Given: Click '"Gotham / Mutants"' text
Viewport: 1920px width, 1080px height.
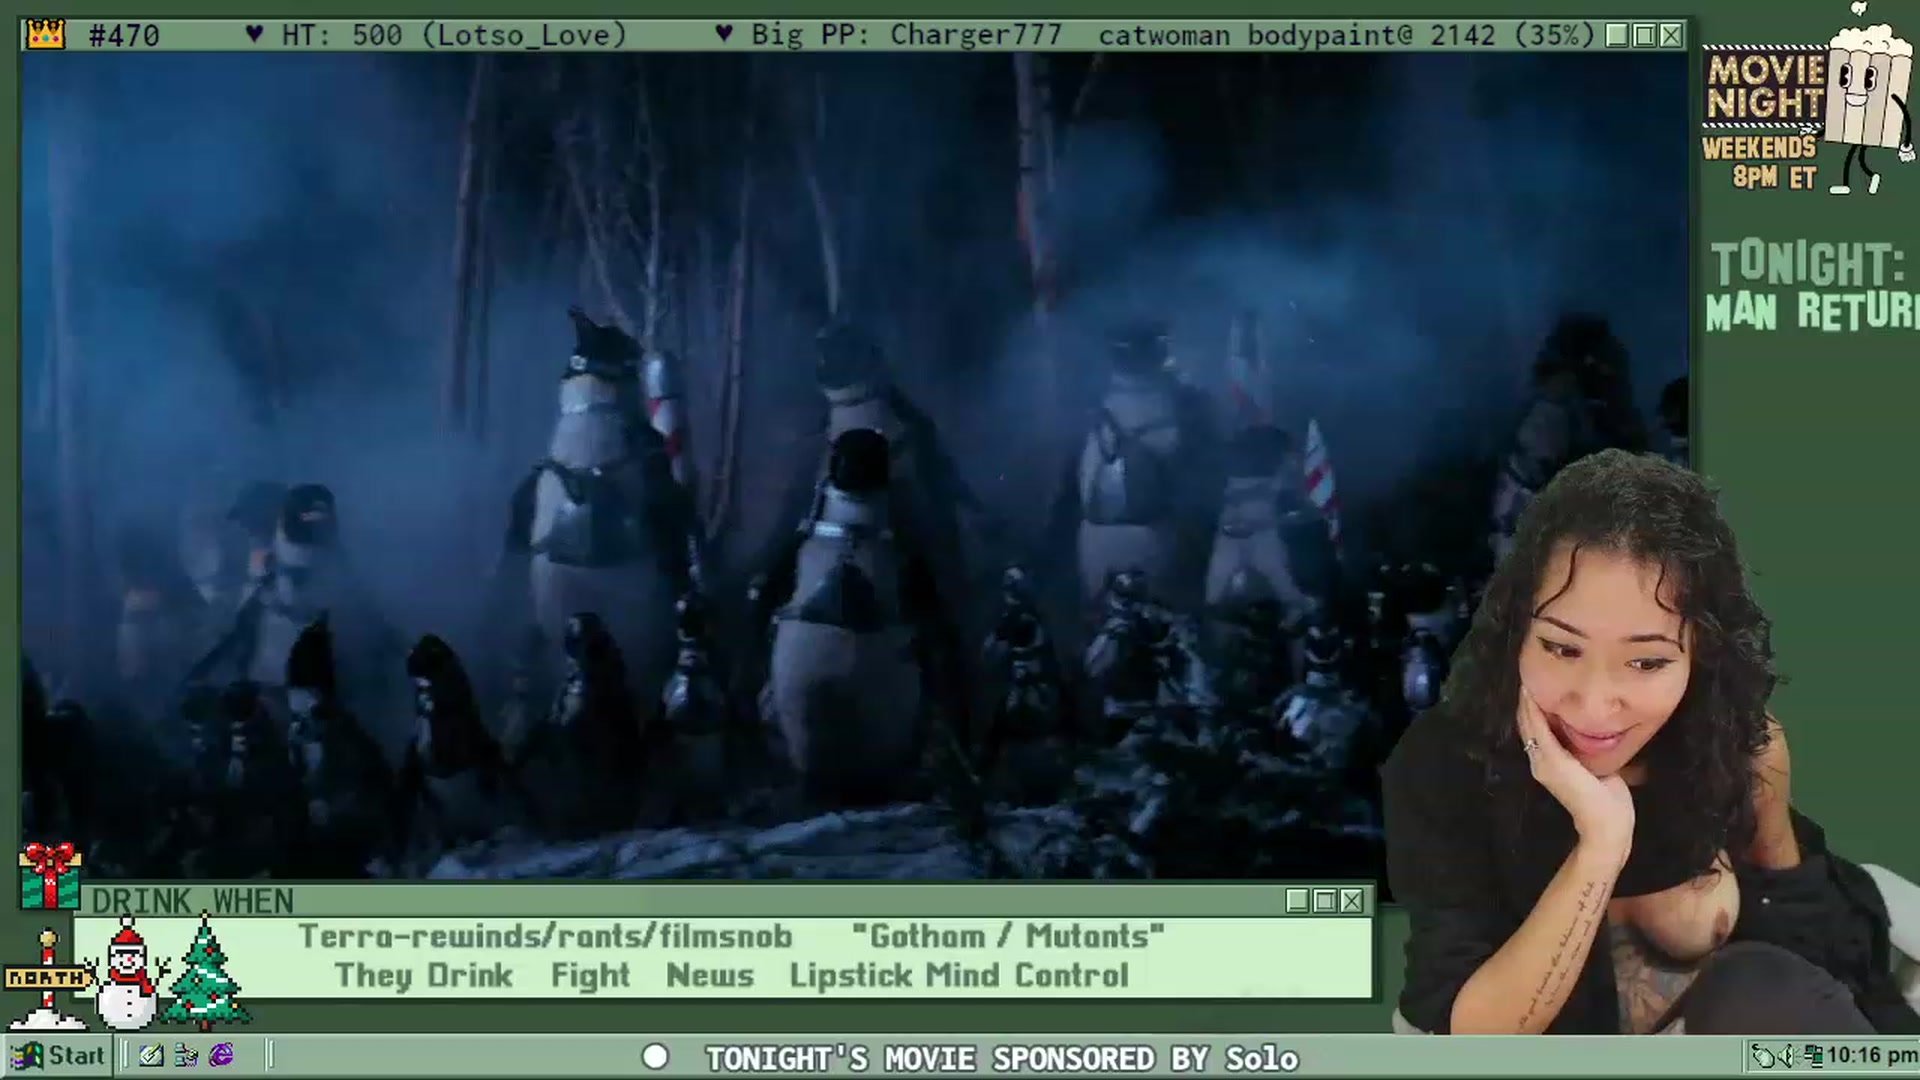Looking at the screenshot, I should (1008, 936).
